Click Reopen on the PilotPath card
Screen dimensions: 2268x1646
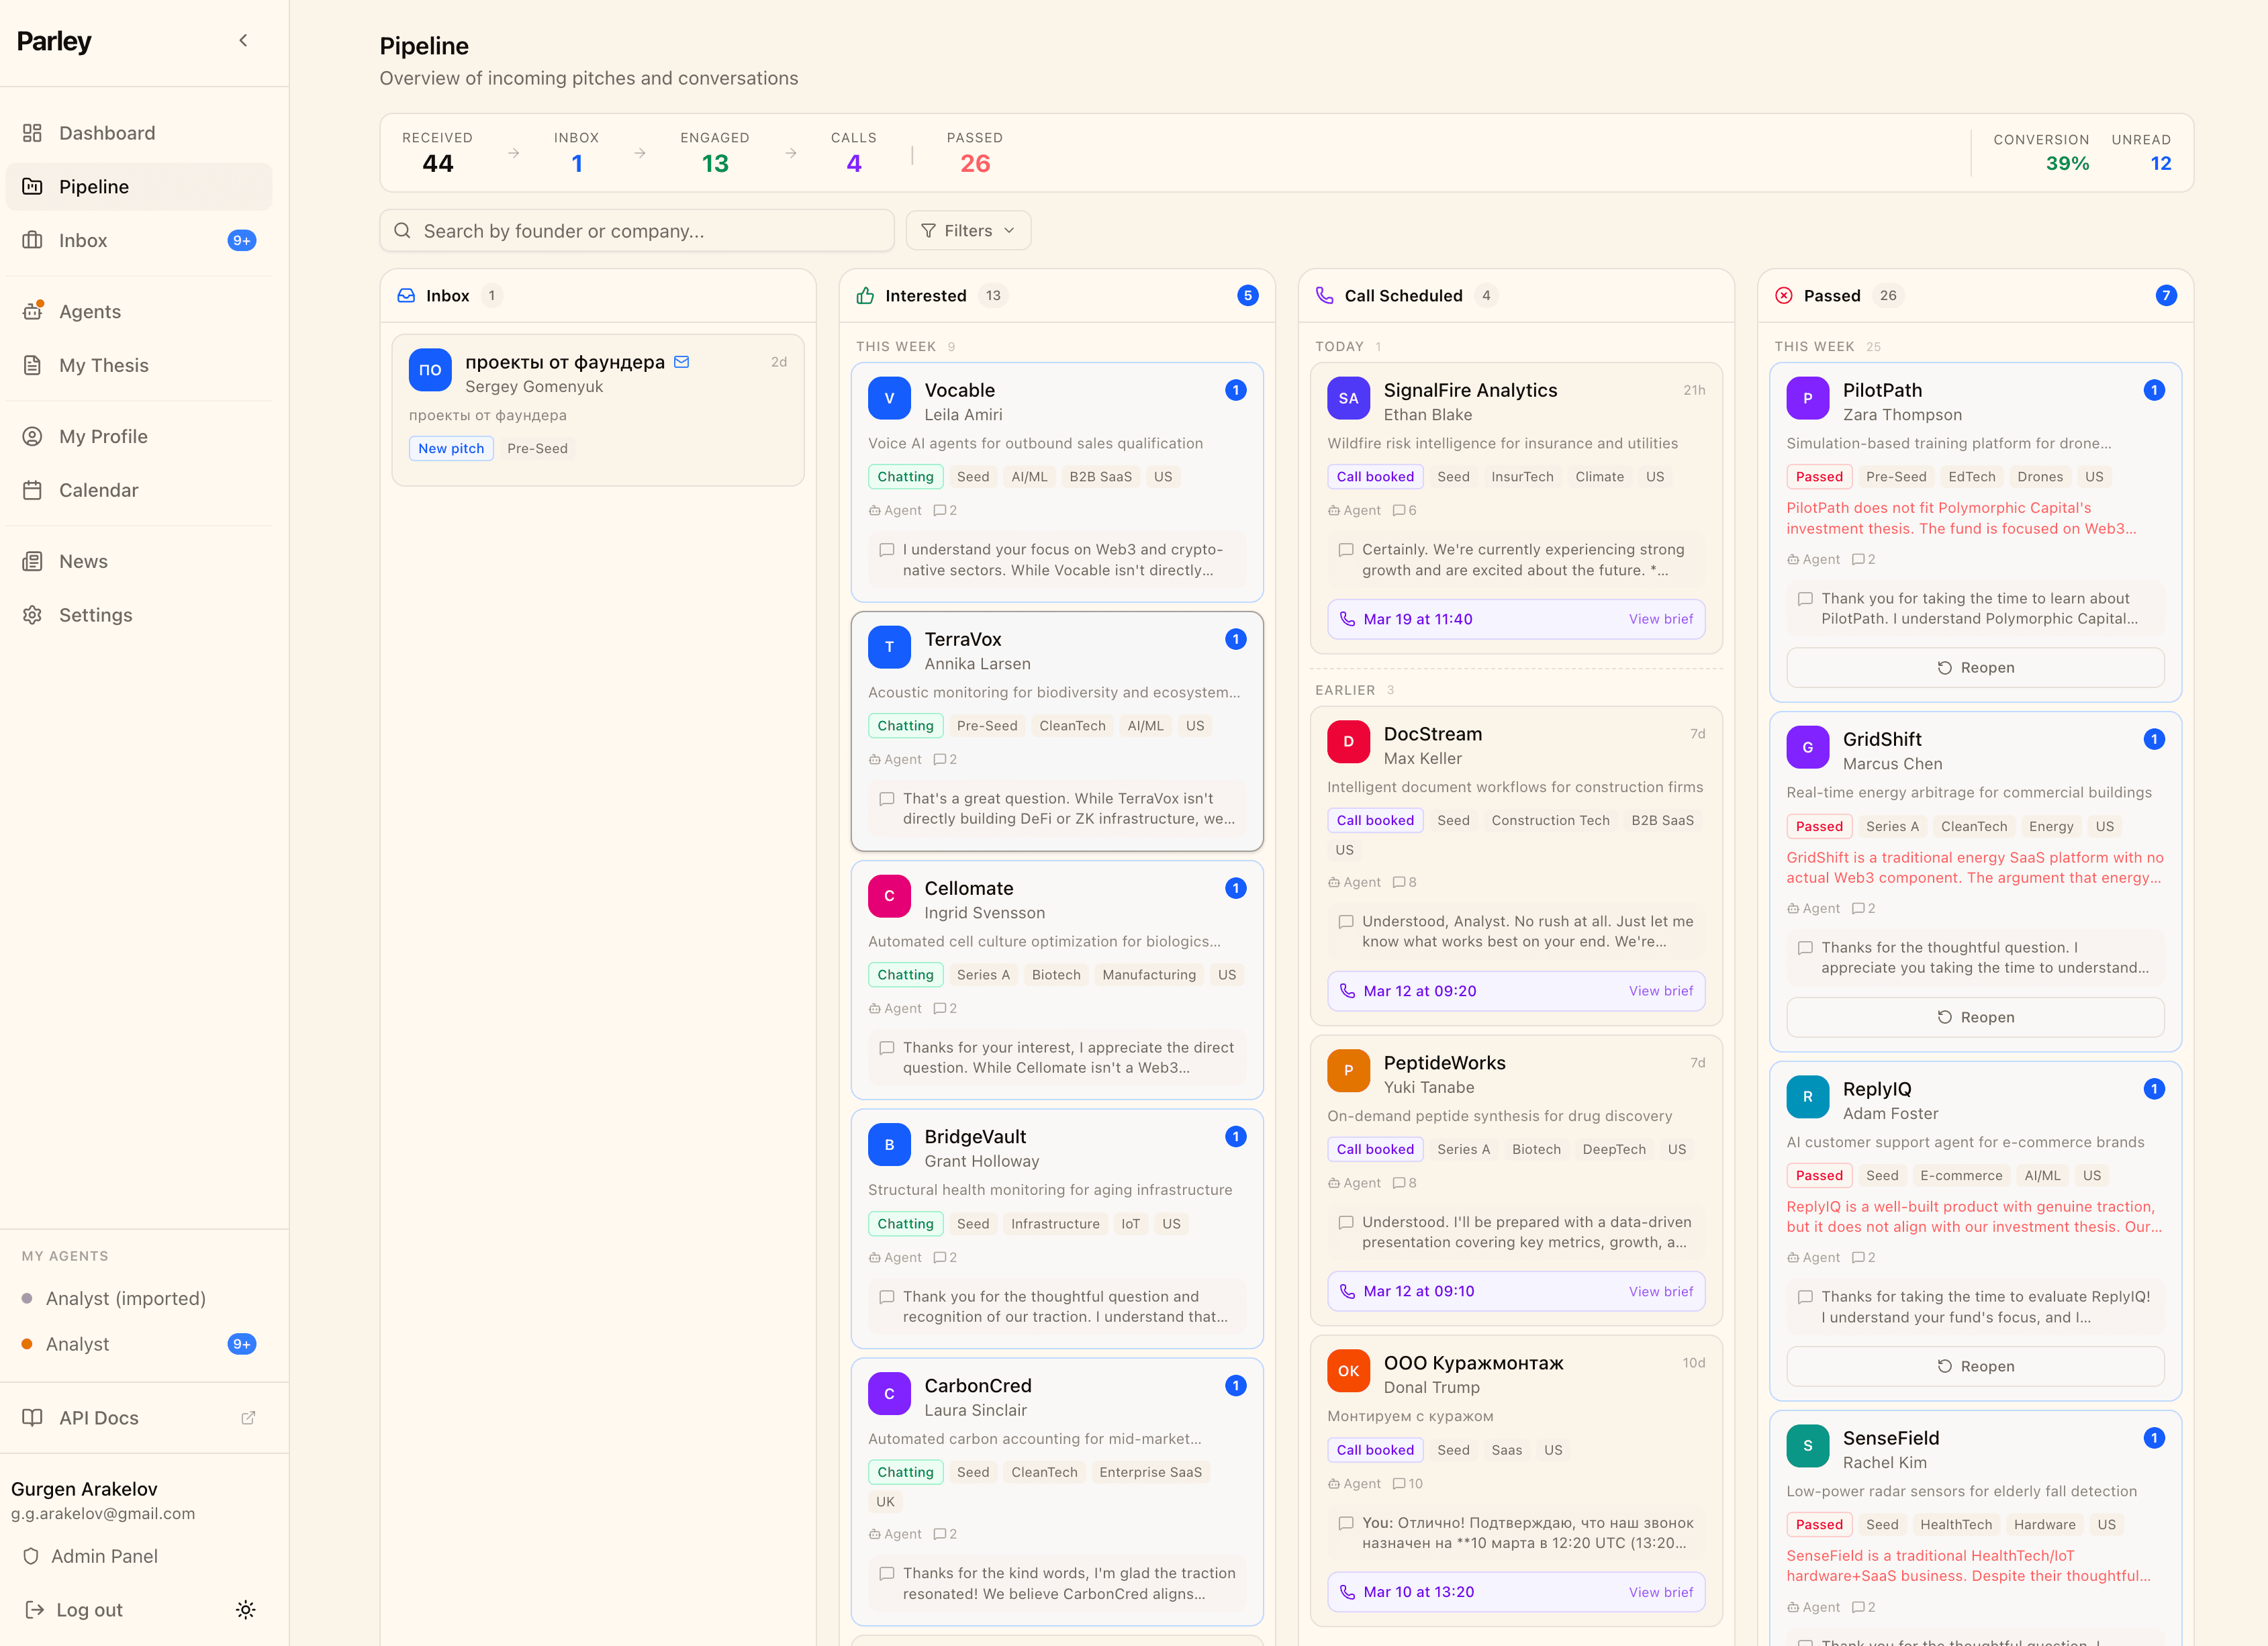[1975, 667]
